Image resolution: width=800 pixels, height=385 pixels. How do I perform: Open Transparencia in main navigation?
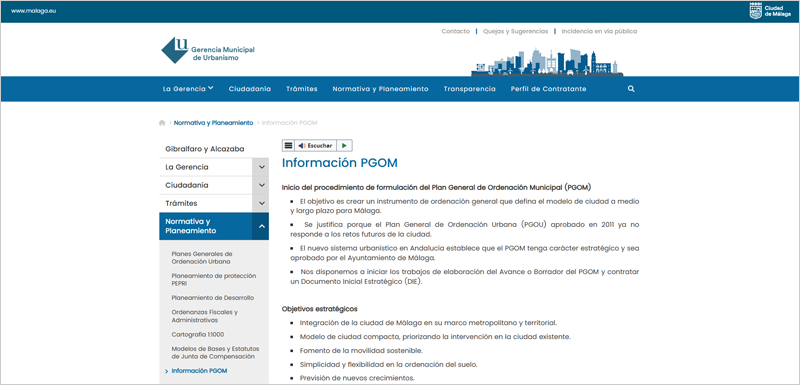[469, 89]
